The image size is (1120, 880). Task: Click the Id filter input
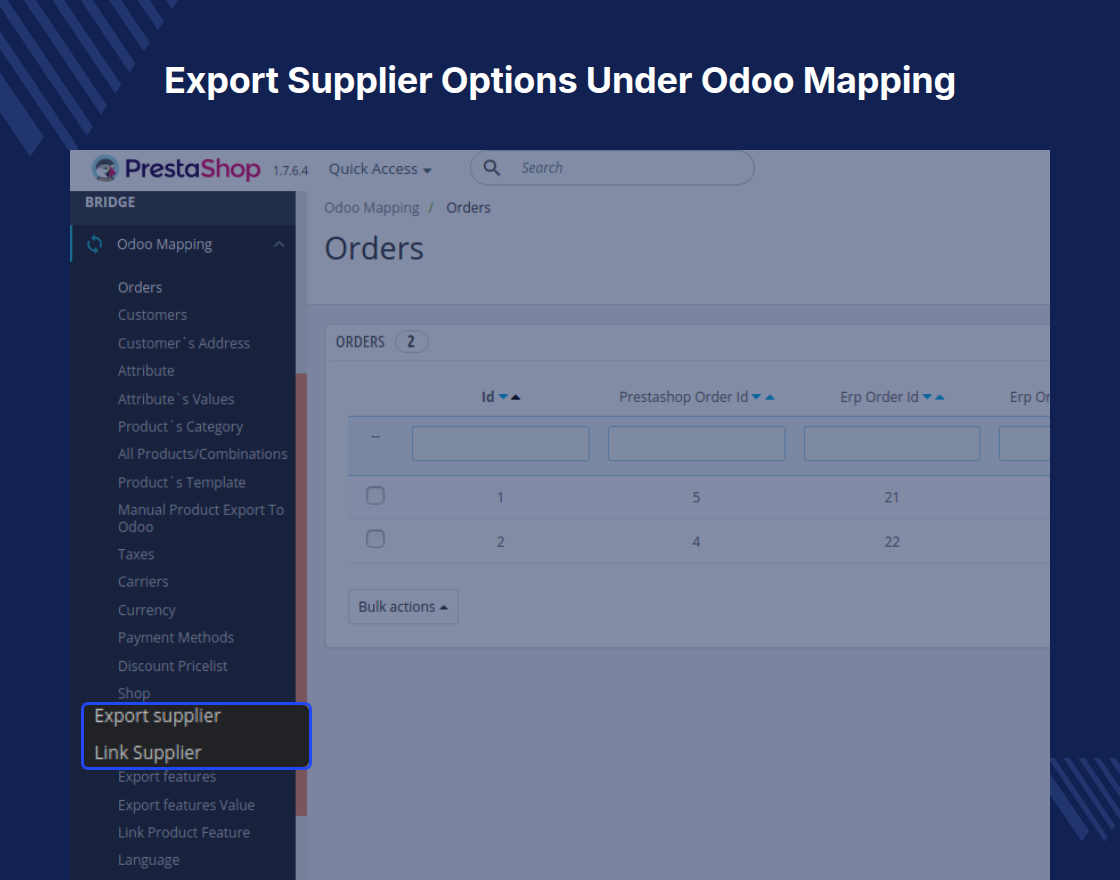(x=501, y=444)
